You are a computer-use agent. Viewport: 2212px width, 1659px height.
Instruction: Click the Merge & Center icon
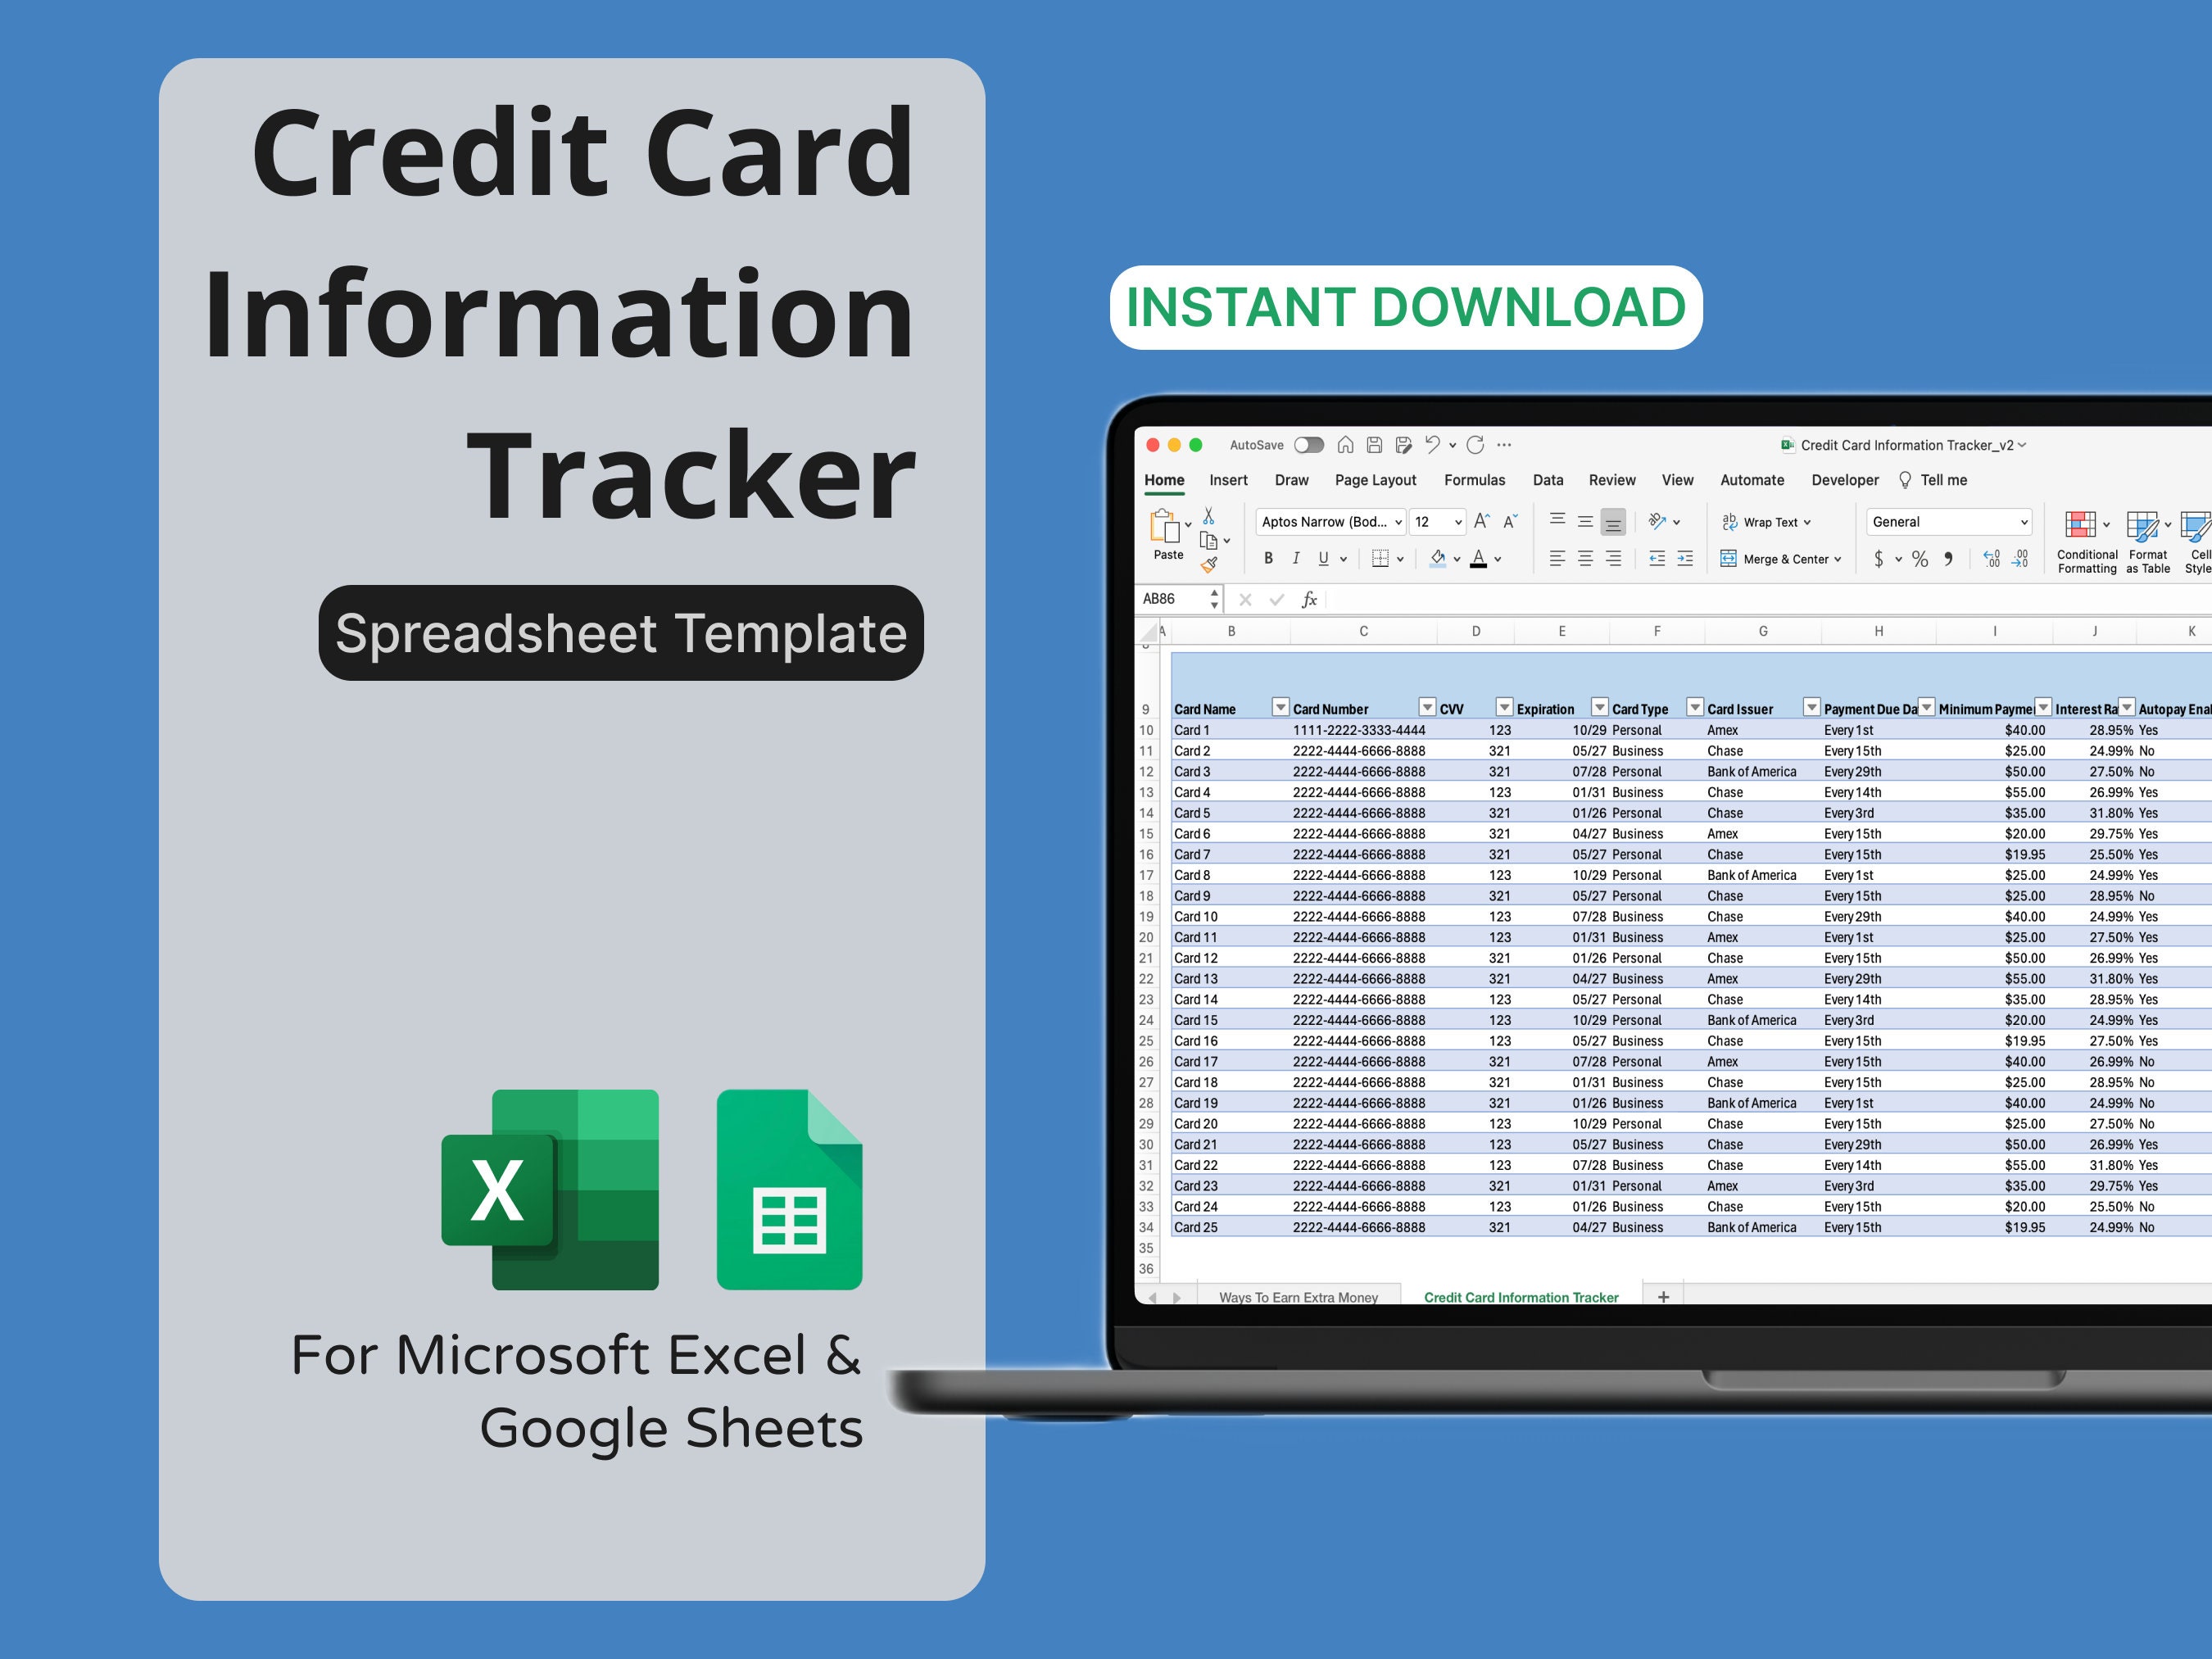[x=1729, y=559]
